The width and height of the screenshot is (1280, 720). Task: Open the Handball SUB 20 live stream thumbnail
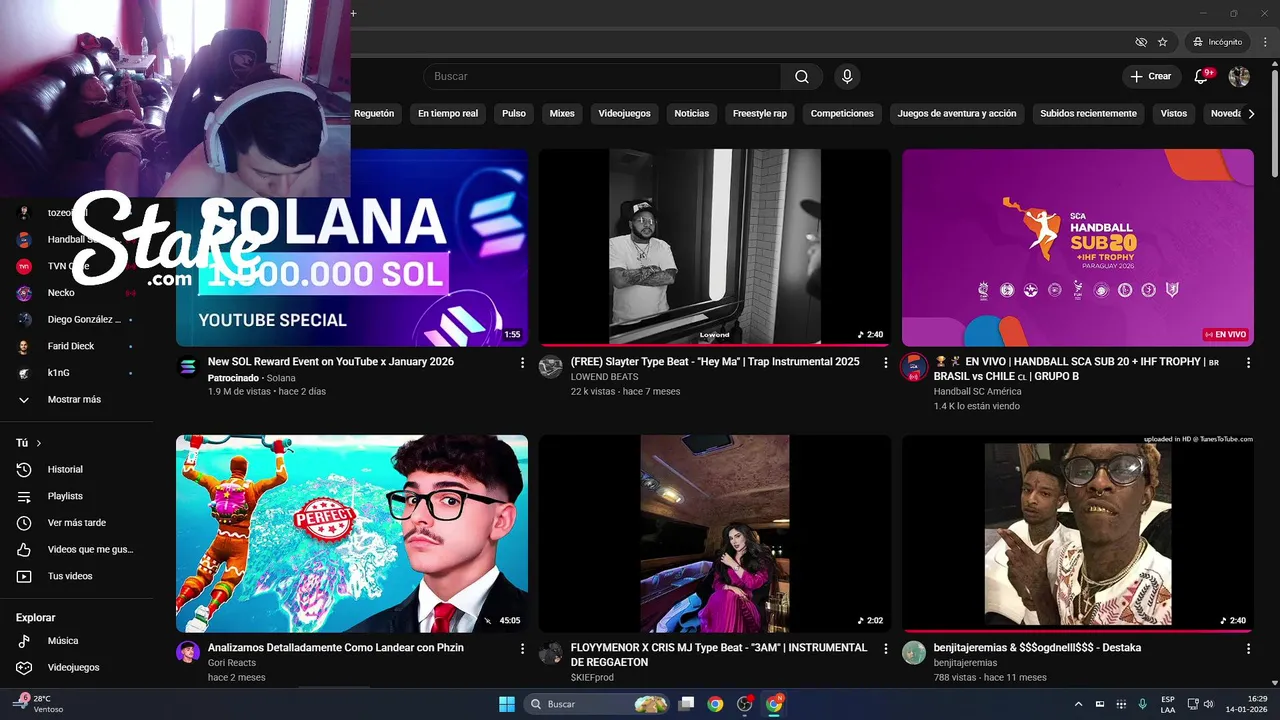(1078, 248)
